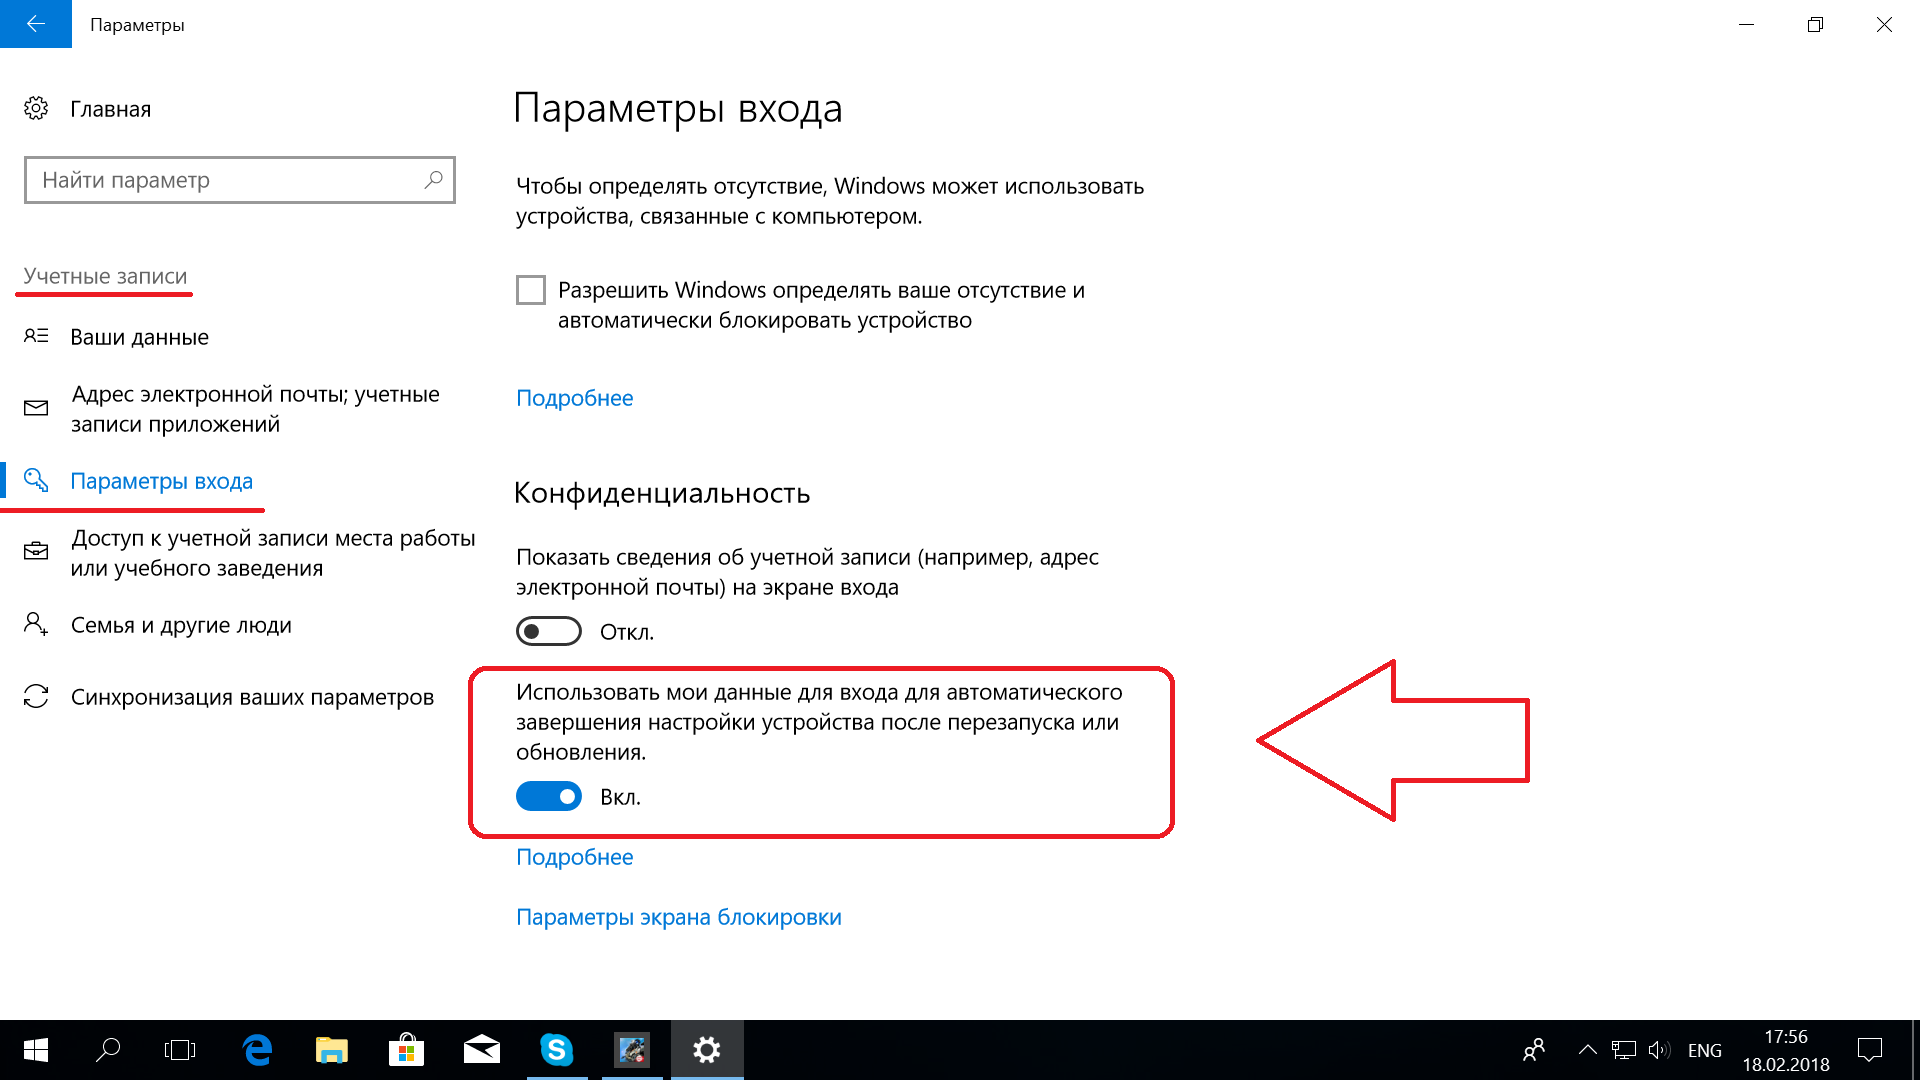Open Главная via the gear icon

point(36,108)
